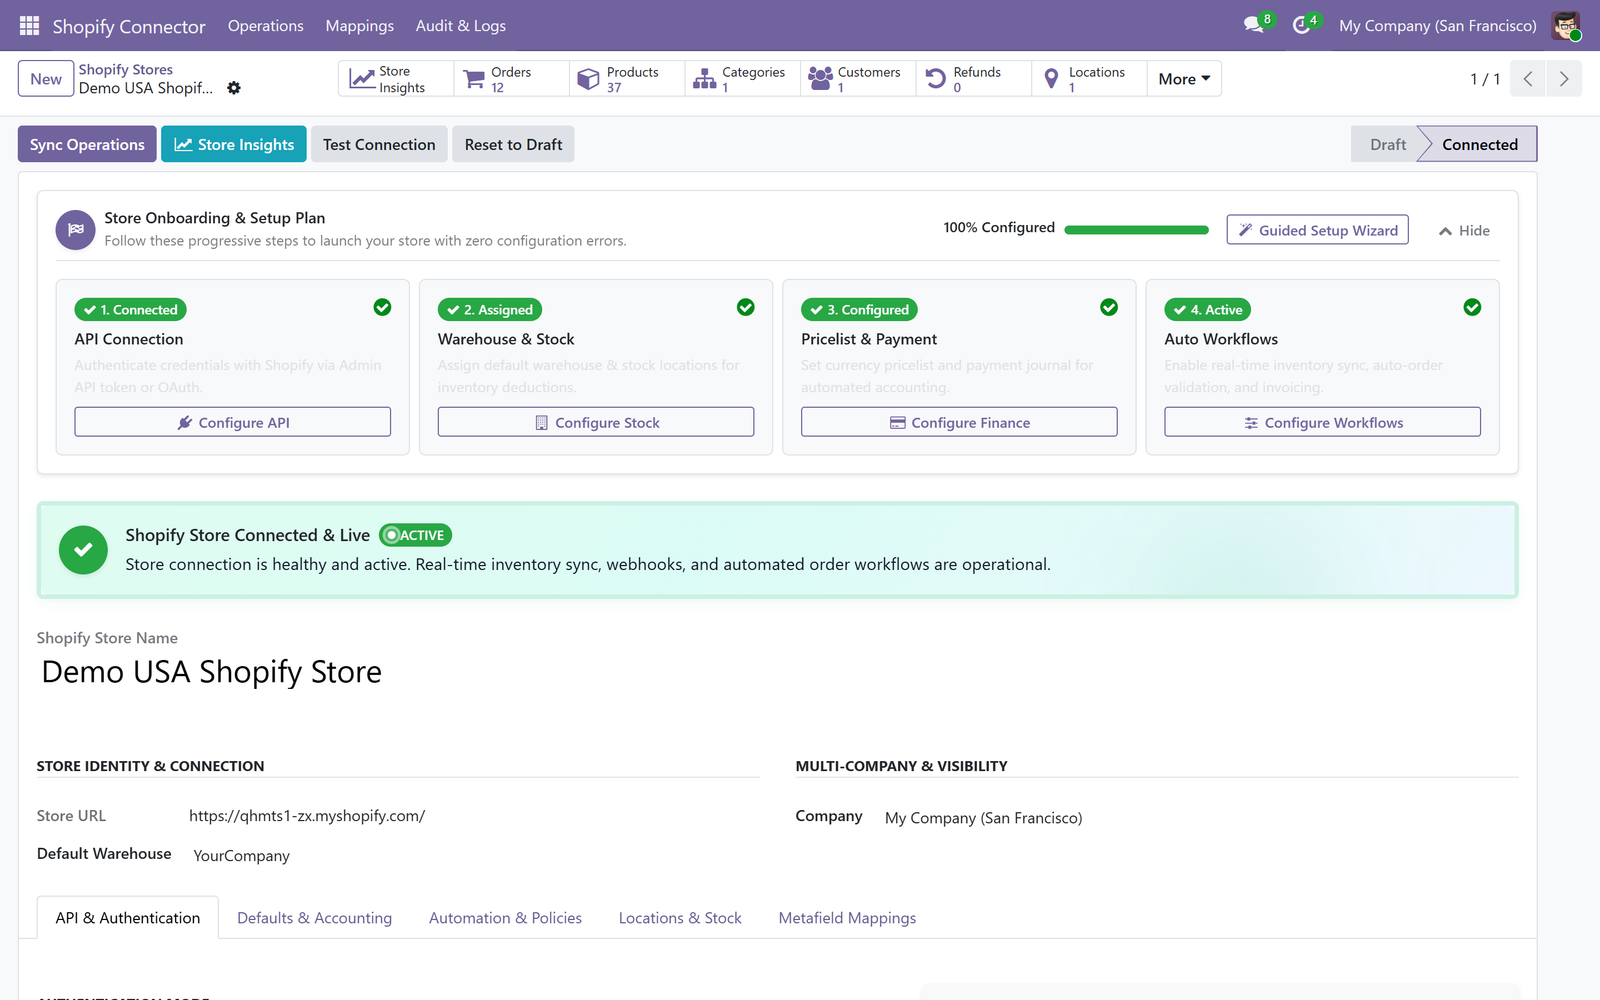
Task: Click Test Connection button
Action: pos(379,144)
